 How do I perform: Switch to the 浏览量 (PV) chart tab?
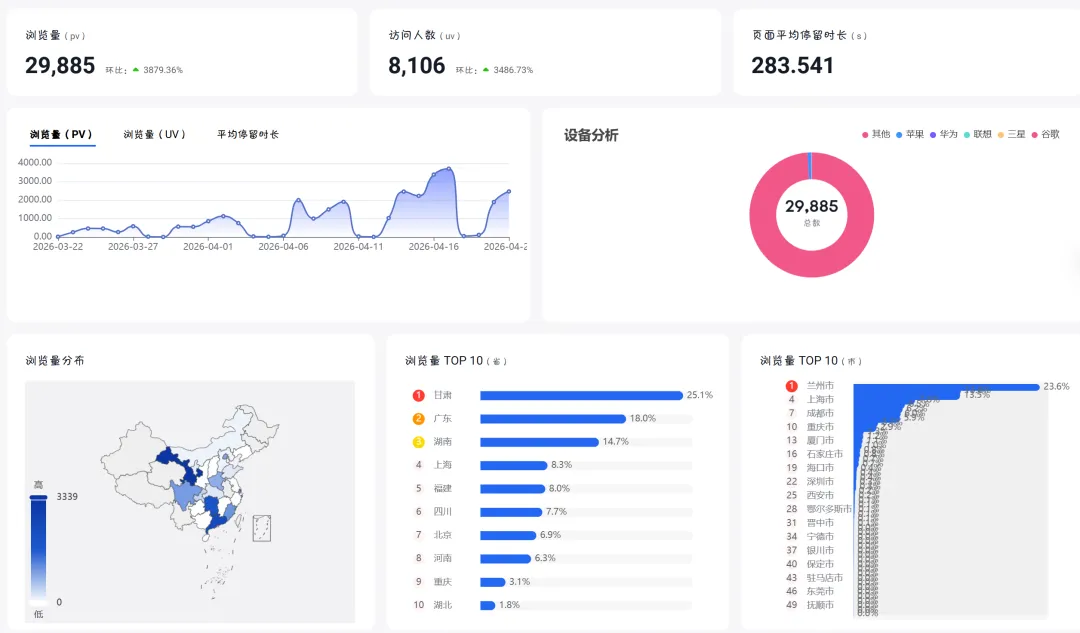click(61, 134)
